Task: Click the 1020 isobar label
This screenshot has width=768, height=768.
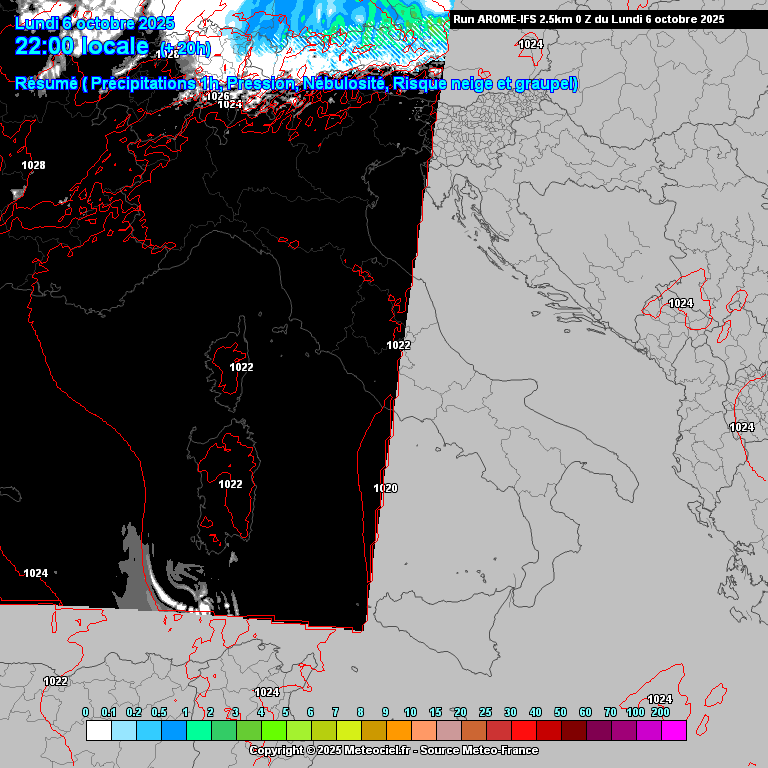Action: pyautogui.click(x=385, y=488)
